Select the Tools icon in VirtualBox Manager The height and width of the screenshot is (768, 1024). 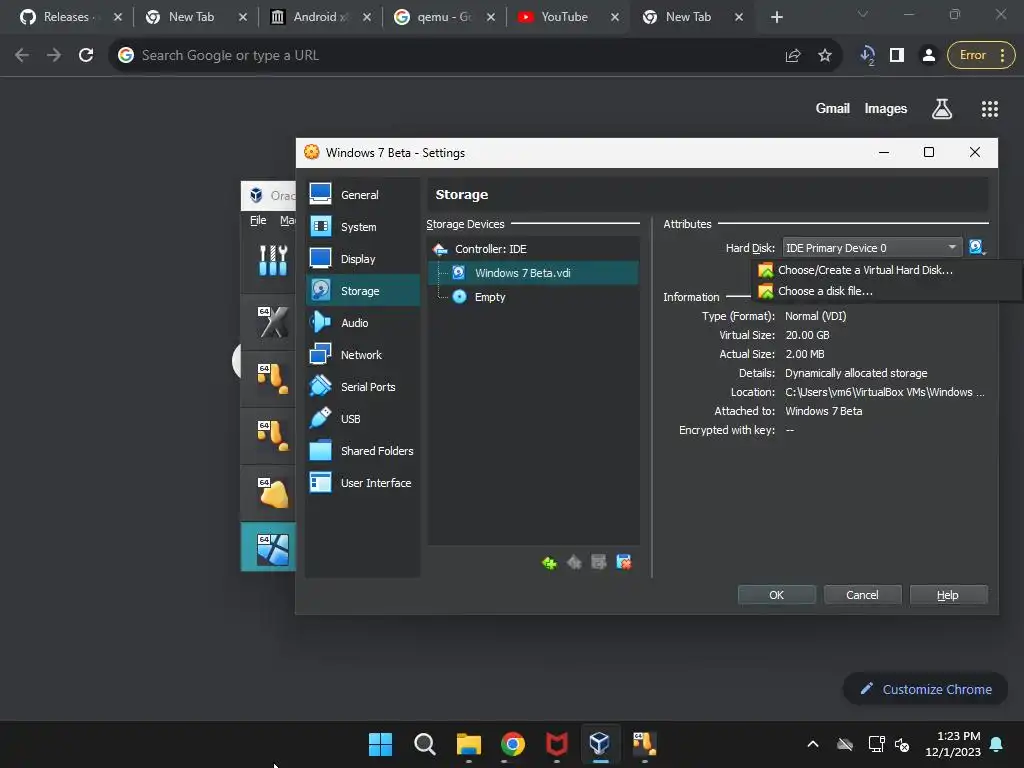[272, 260]
